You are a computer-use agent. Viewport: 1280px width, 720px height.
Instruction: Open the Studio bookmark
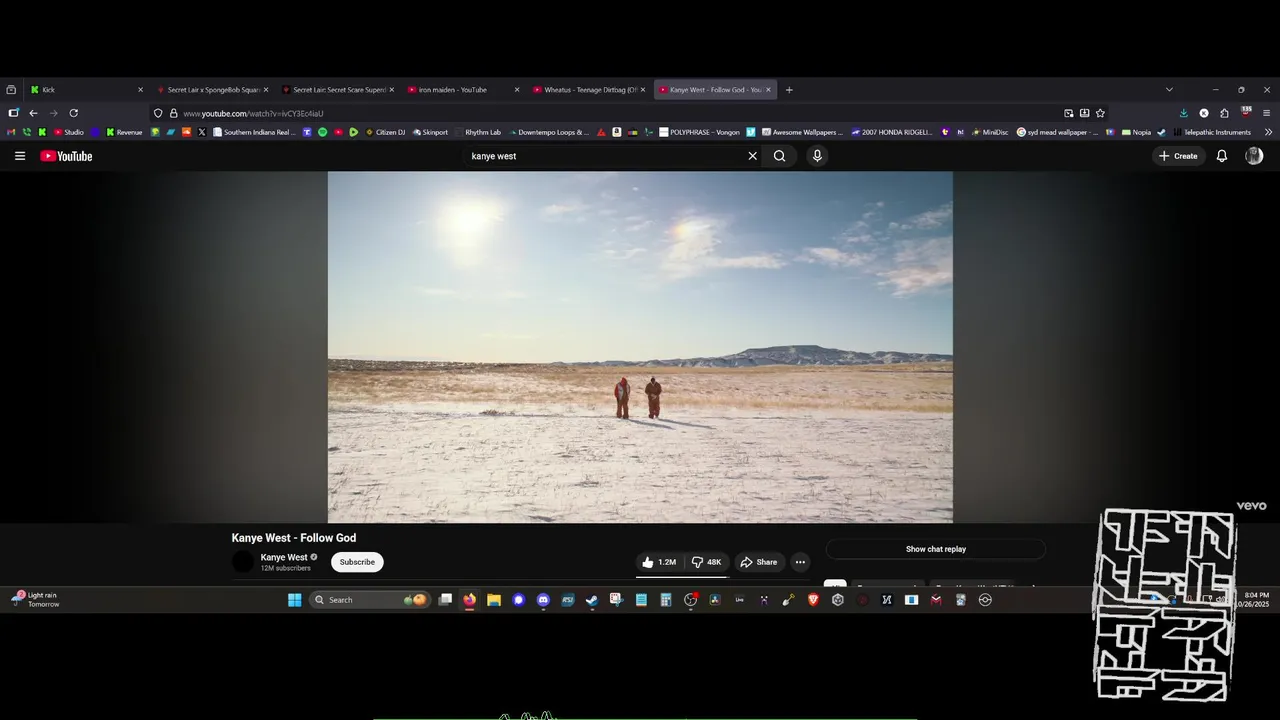[x=69, y=132]
